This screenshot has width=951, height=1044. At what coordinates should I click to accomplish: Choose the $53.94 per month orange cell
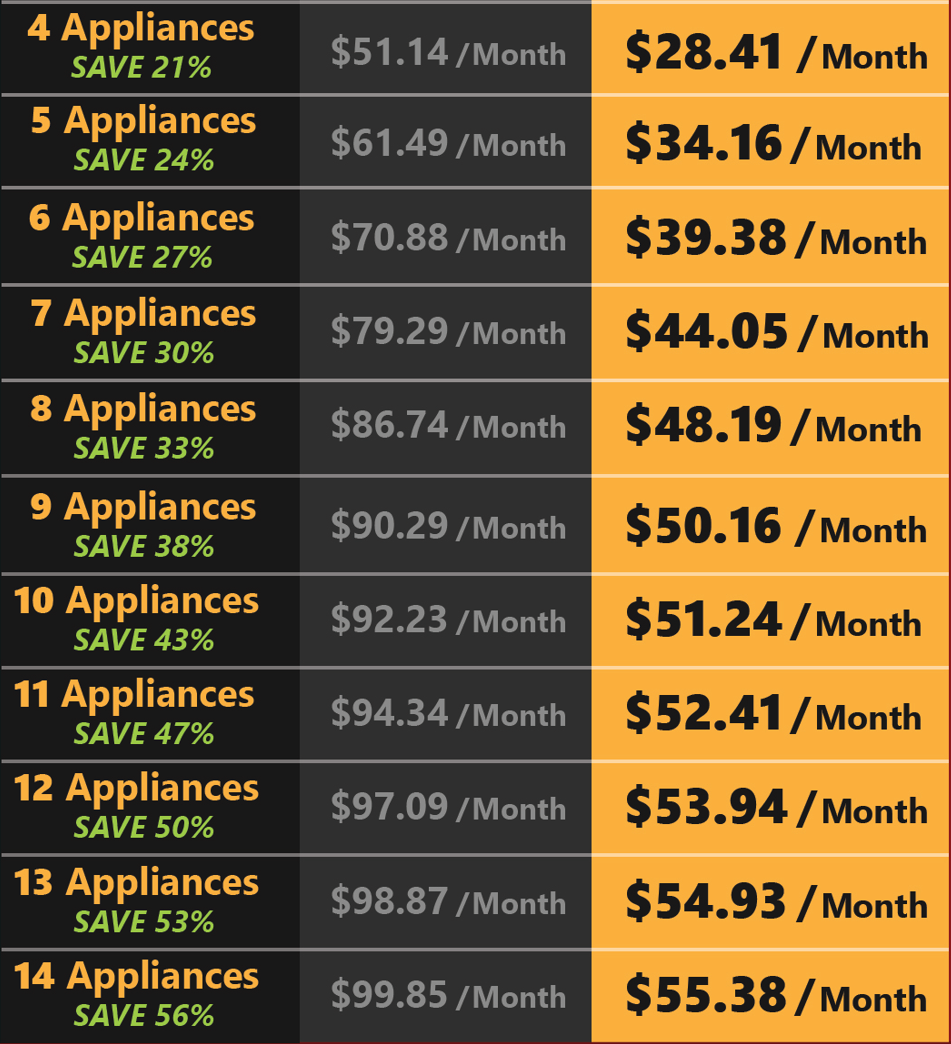[775, 808]
